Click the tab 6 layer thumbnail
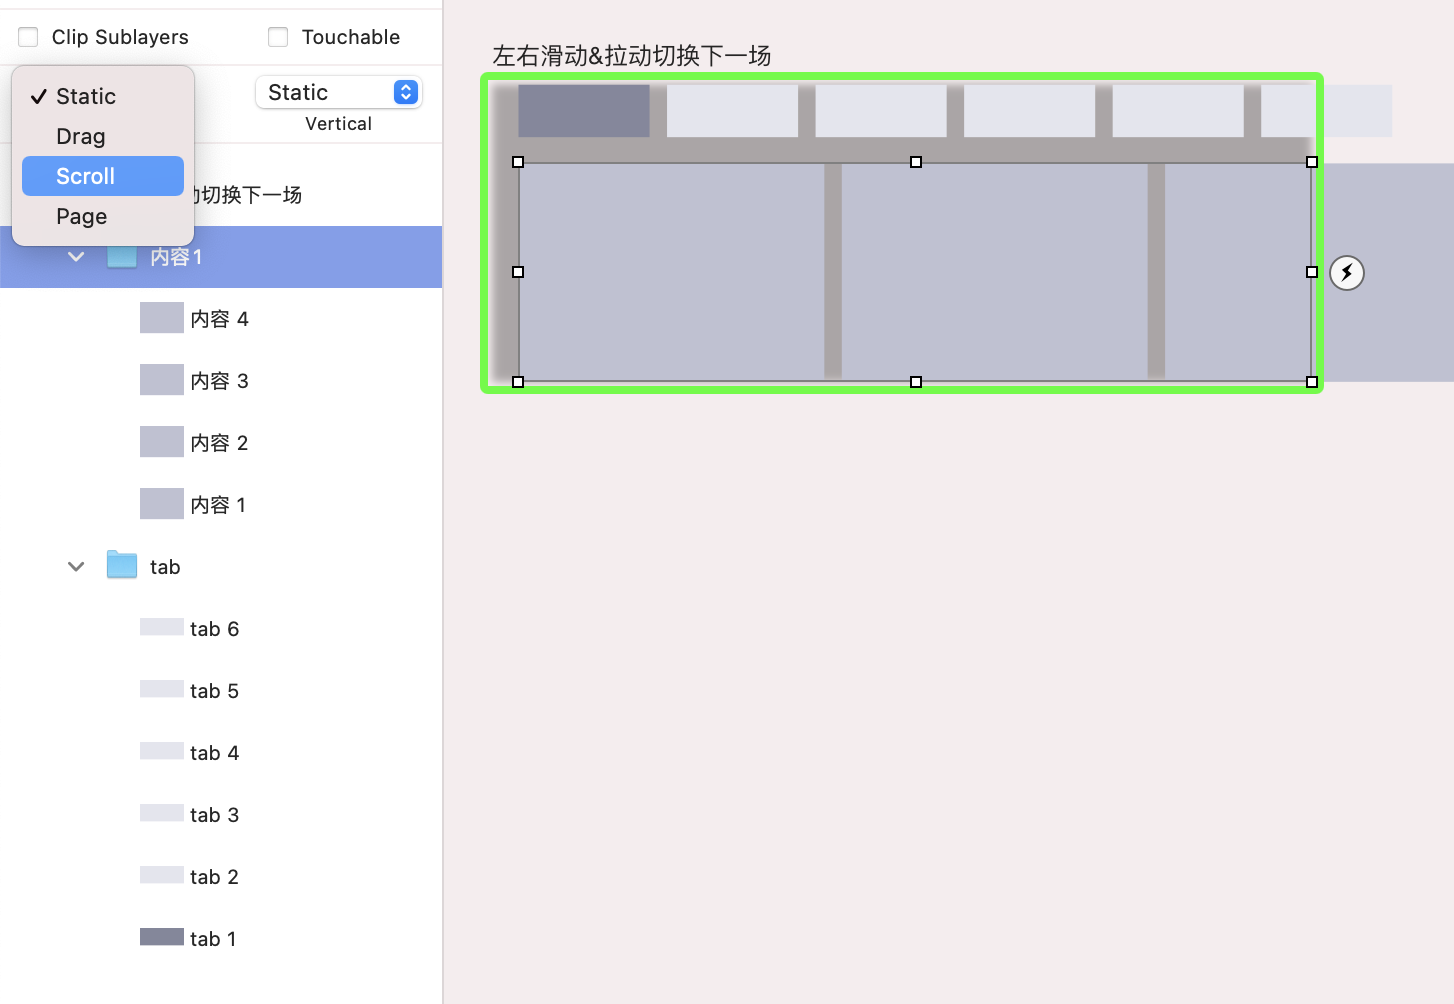The height and width of the screenshot is (1004, 1454). (161, 628)
